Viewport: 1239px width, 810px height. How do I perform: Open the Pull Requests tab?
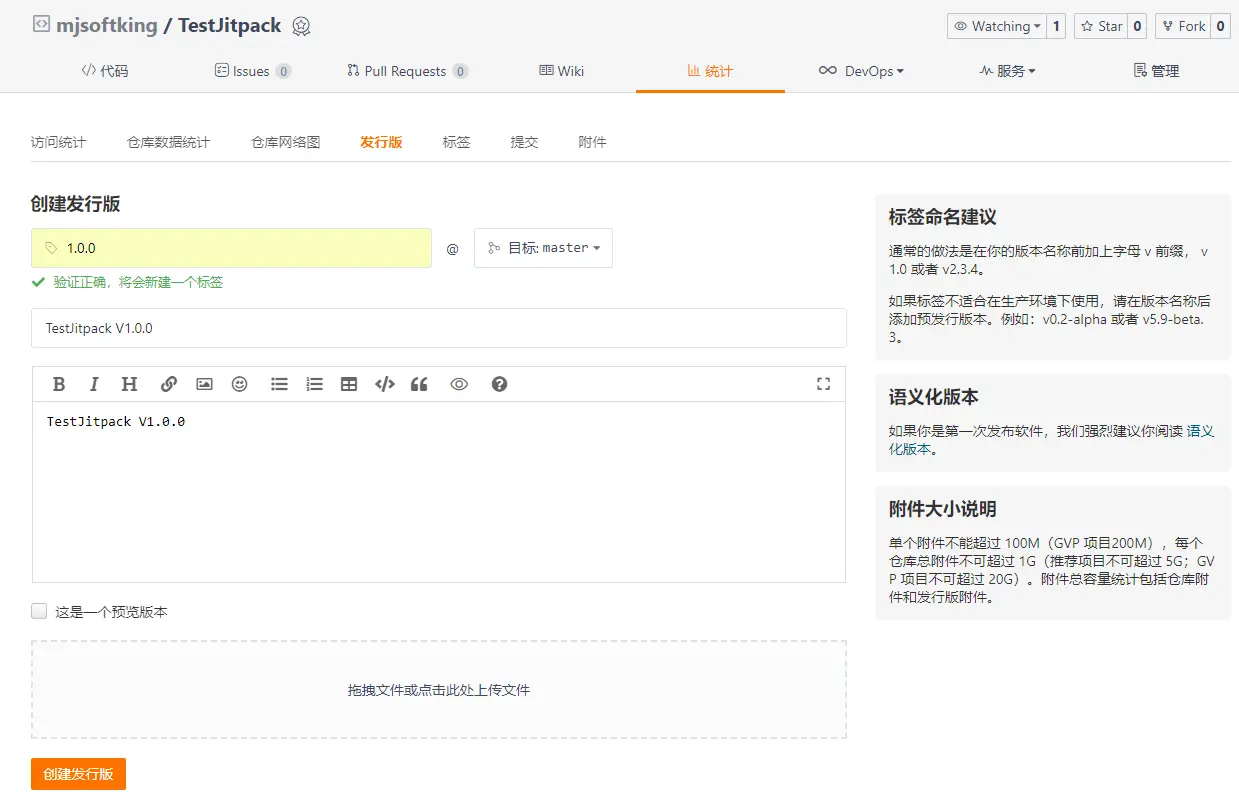pyautogui.click(x=406, y=71)
